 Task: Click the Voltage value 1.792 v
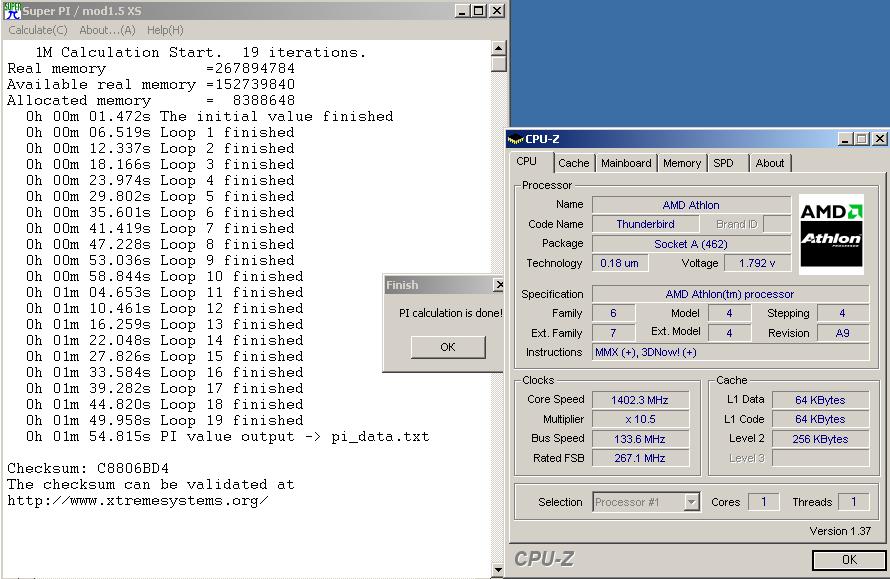[x=757, y=263]
